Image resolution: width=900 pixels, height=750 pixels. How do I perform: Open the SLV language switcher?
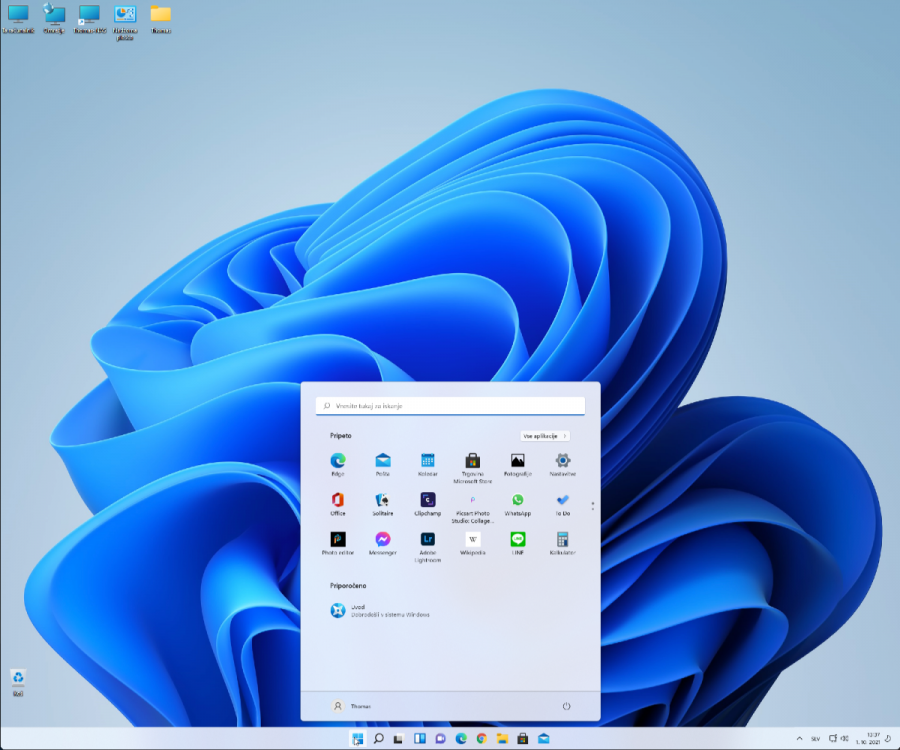coord(815,737)
